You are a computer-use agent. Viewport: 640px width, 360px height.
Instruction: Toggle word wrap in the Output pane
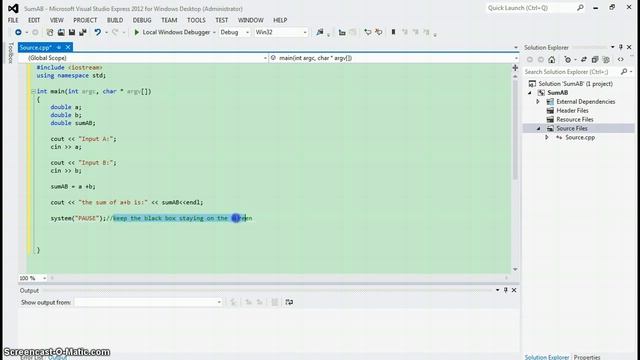pos(289,302)
